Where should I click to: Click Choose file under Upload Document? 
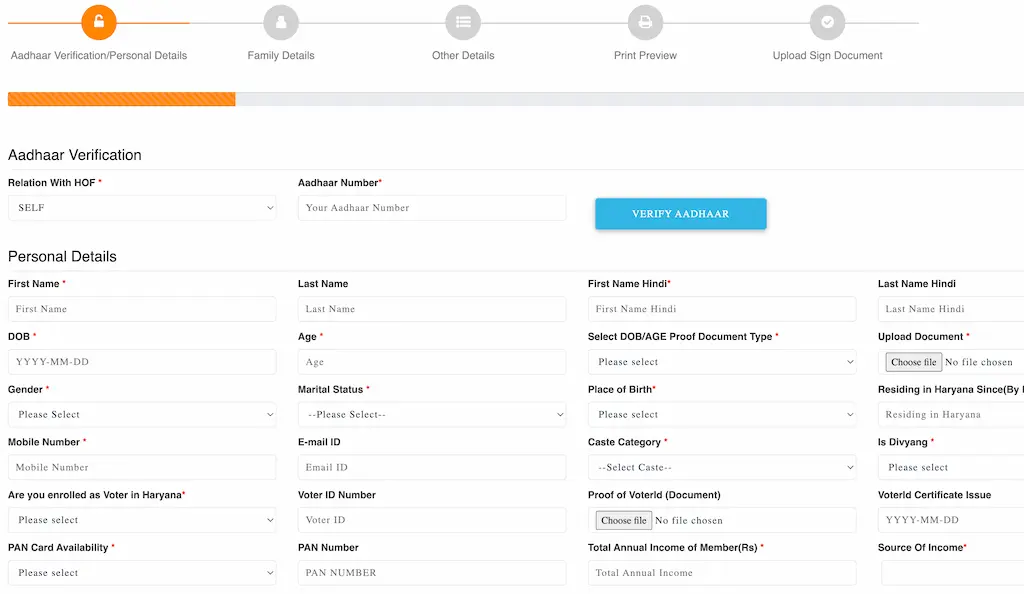[912, 362]
